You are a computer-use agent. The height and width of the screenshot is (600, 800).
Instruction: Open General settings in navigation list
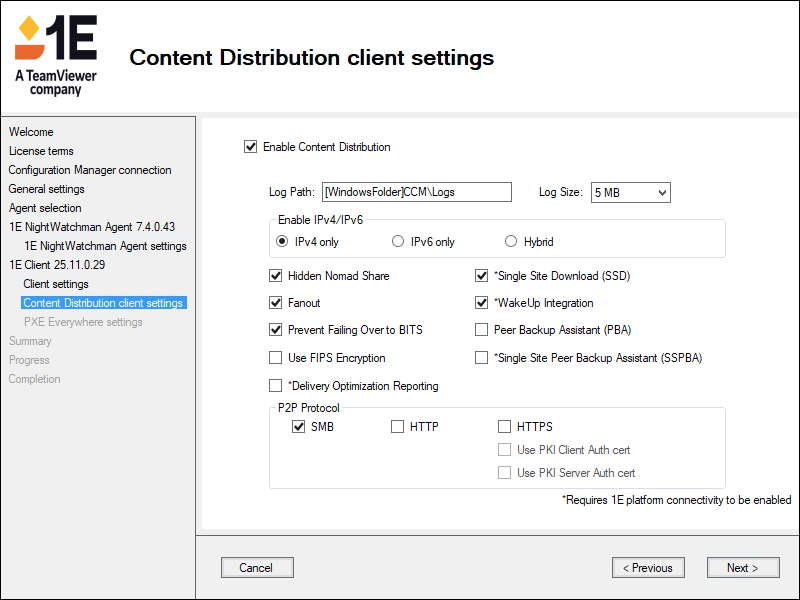click(x=47, y=189)
